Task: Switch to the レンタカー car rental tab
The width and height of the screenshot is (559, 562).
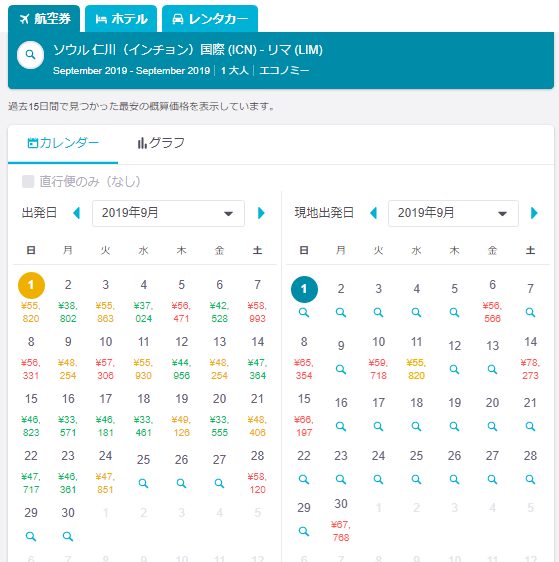Action: tap(210, 19)
